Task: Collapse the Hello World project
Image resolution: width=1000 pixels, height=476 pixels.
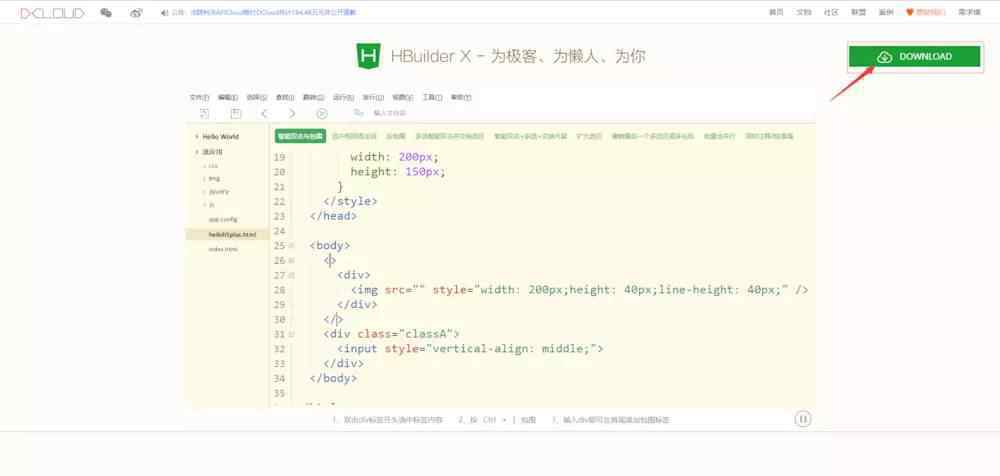Action: click(x=196, y=137)
